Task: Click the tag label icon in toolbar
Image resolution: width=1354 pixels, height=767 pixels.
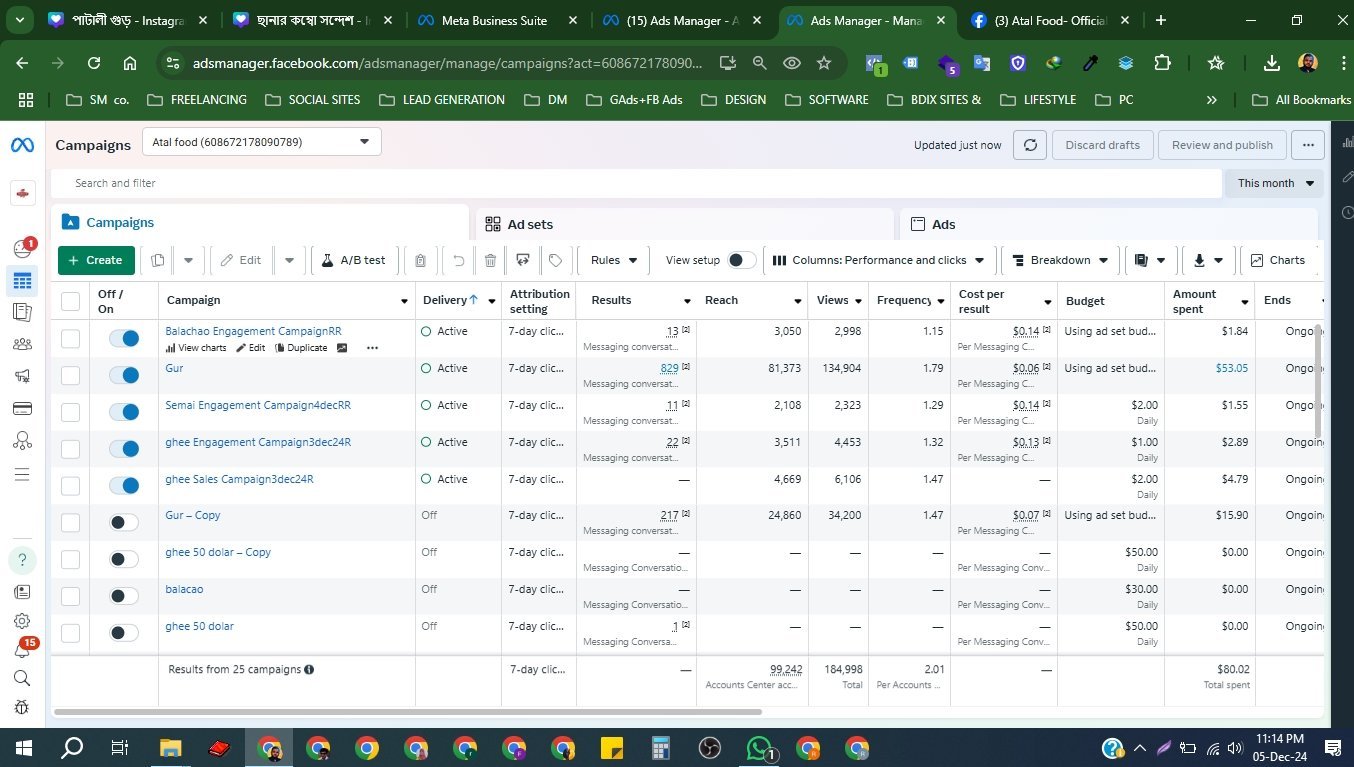Action: point(555,260)
